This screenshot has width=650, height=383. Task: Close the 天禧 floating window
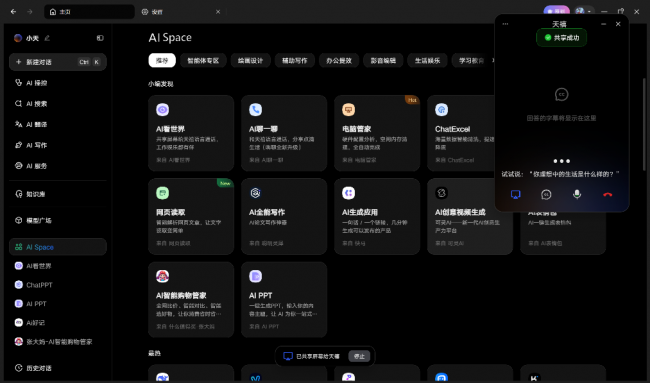pyautogui.click(x=618, y=24)
